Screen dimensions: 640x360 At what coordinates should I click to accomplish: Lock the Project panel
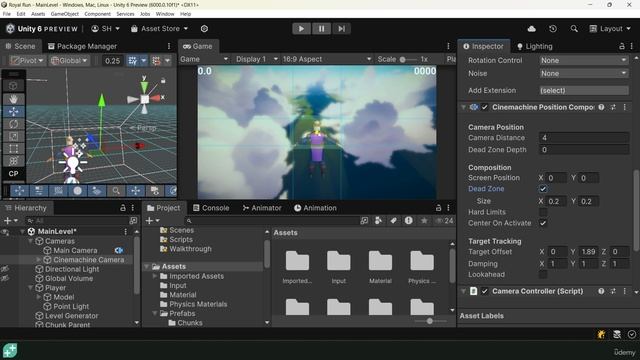tap(438, 208)
